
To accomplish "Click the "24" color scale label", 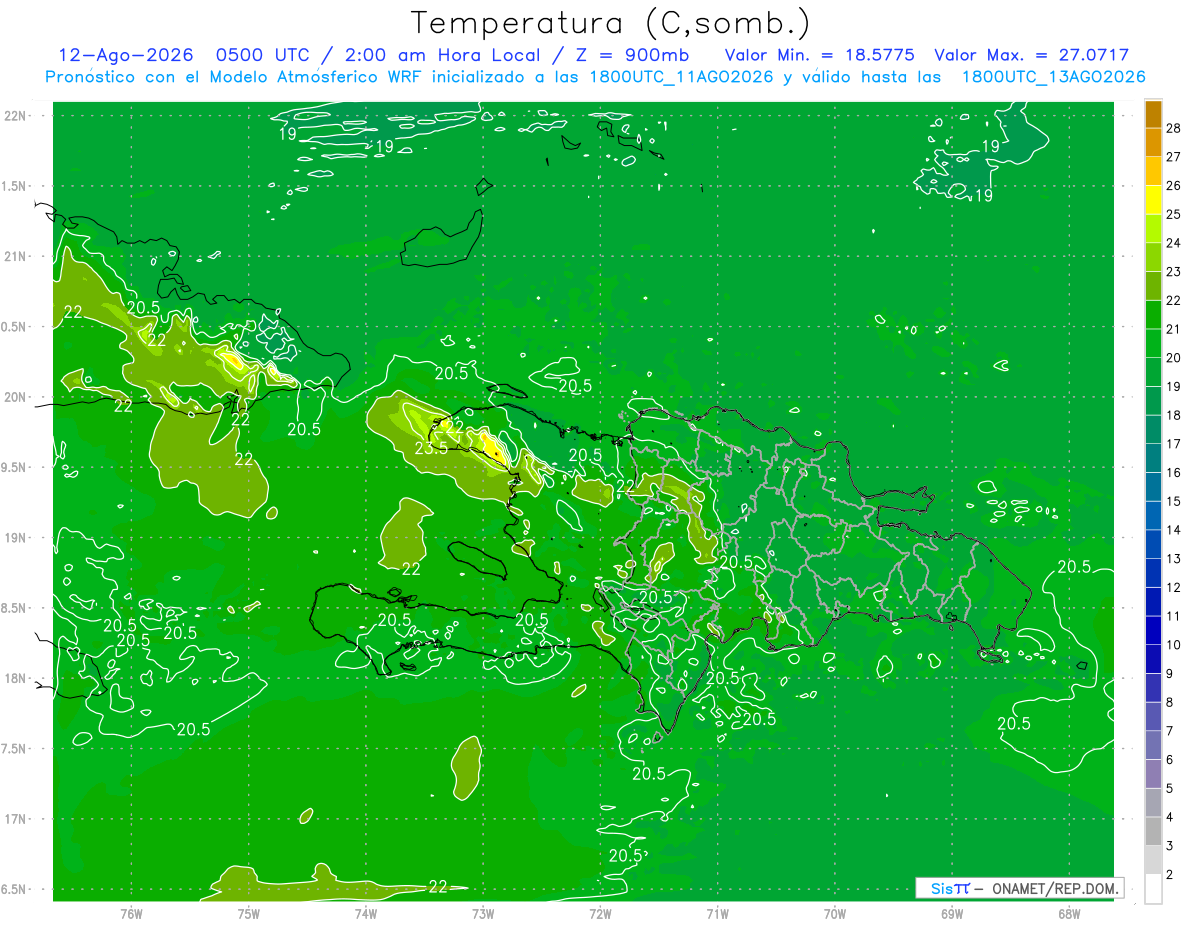I will point(1174,243).
